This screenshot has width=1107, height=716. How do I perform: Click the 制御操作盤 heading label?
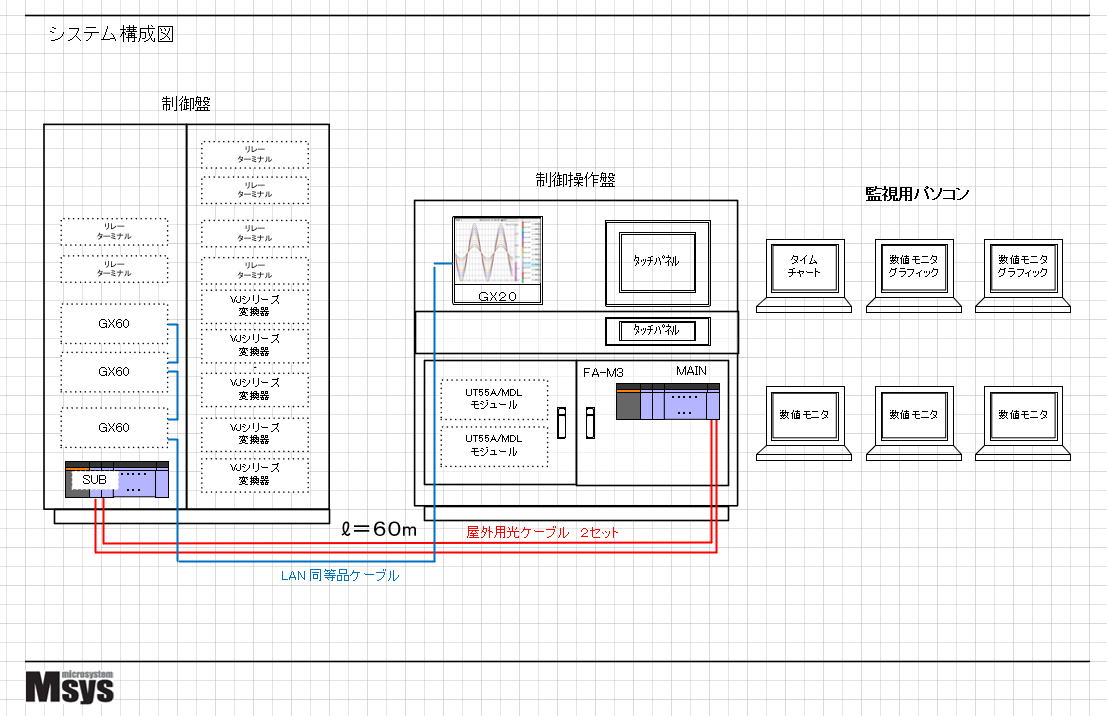[x=575, y=180]
